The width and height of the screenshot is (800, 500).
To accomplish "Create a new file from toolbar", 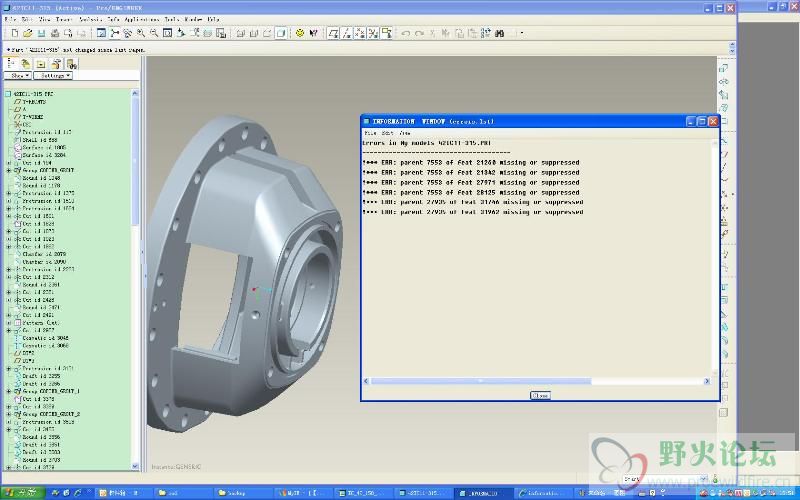I will [15, 33].
